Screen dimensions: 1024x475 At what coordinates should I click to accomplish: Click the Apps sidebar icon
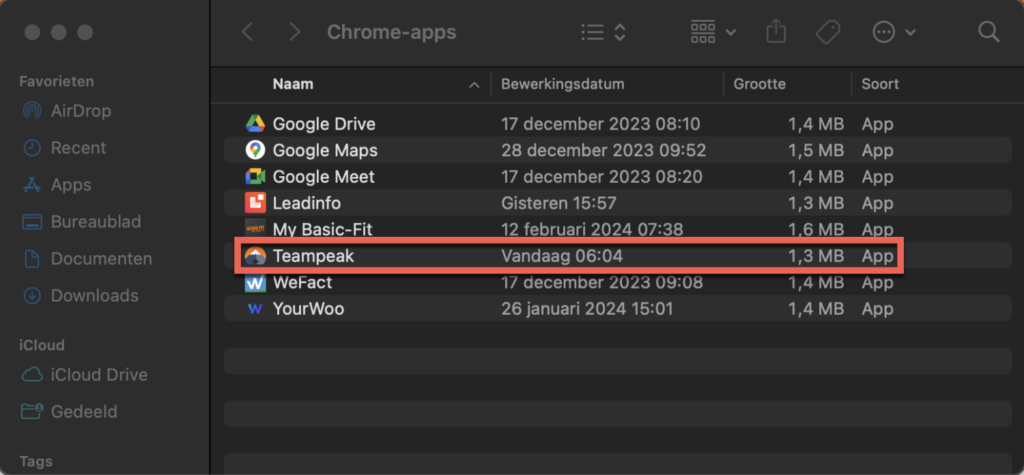pos(31,185)
